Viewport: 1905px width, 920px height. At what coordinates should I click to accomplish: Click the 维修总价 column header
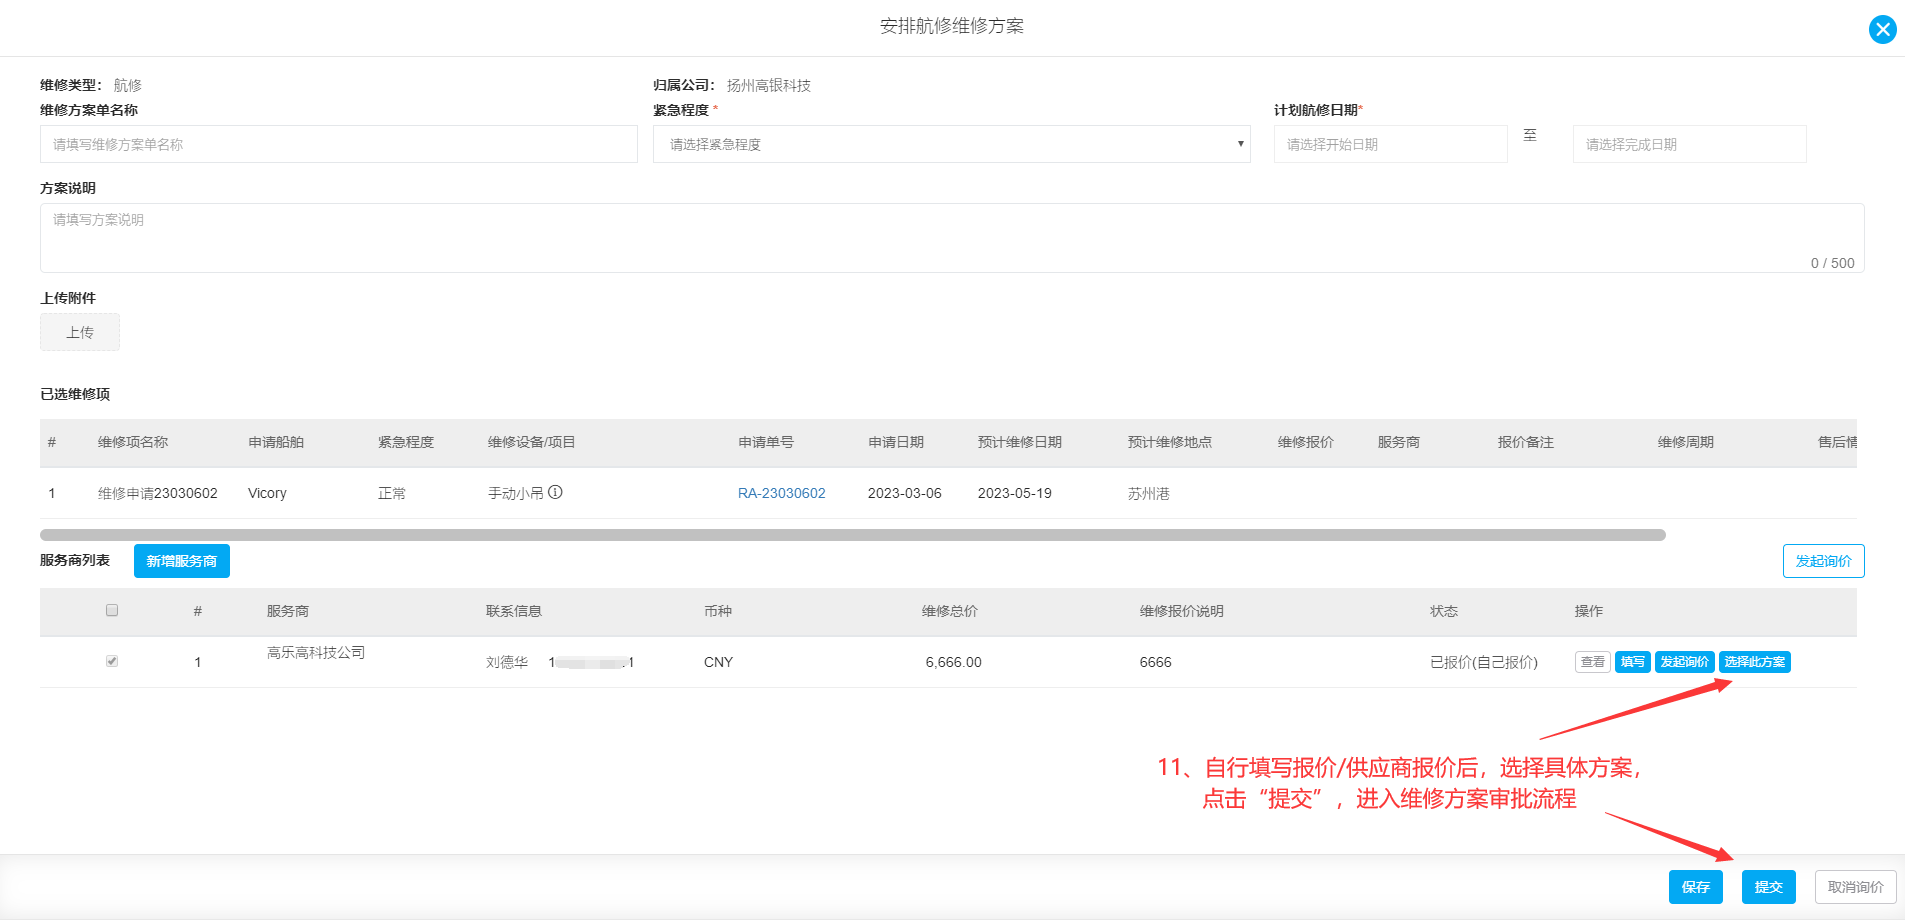(x=949, y=611)
